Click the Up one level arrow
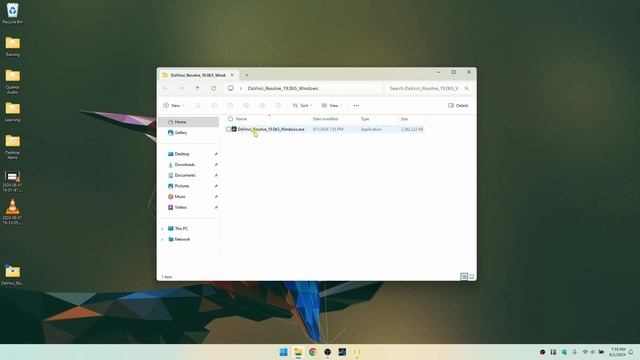This screenshot has width=640, height=360. click(x=198, y=88)
